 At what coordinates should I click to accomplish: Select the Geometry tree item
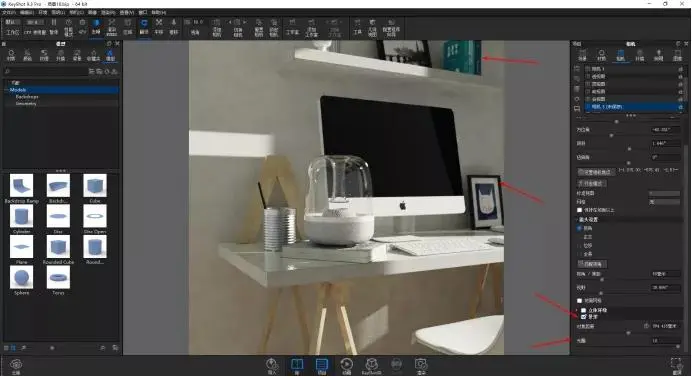(26, 104)
